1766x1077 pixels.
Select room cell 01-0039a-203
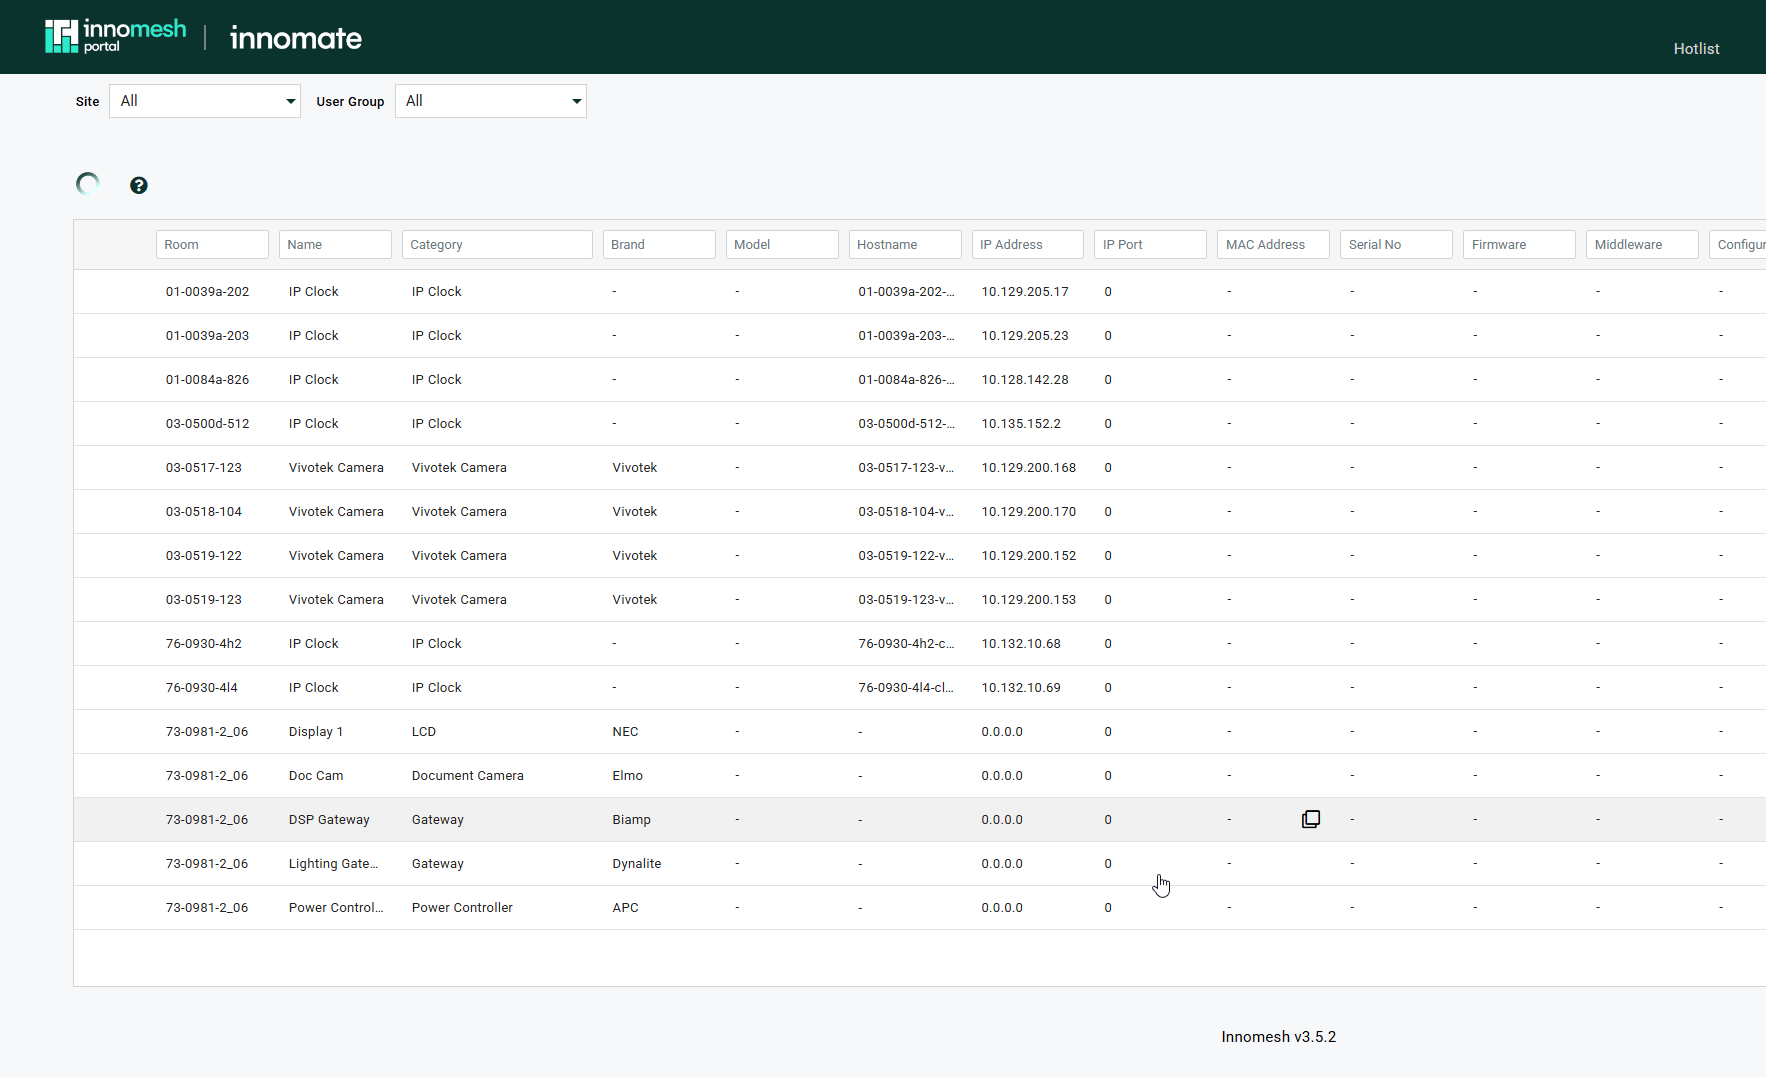coord(208,336)
